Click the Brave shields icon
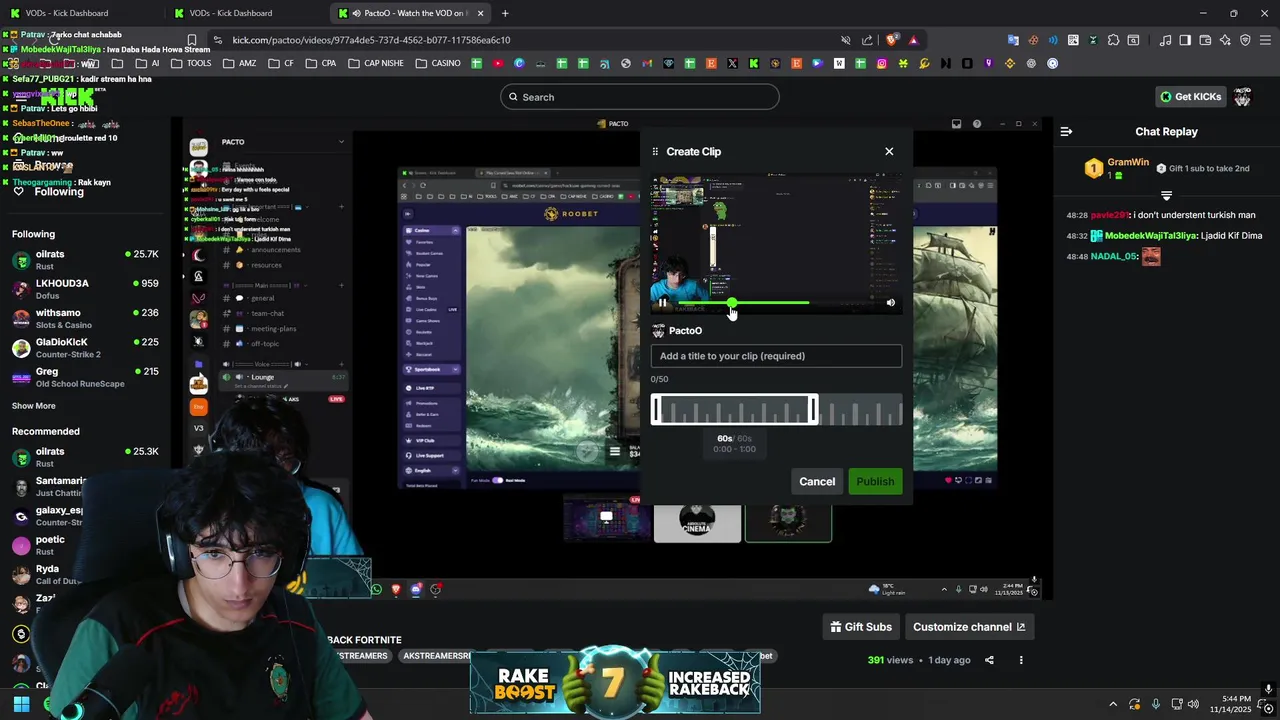Image resolution: width=1280 pixels, height=720 pixels. click(x=892, y=40)
